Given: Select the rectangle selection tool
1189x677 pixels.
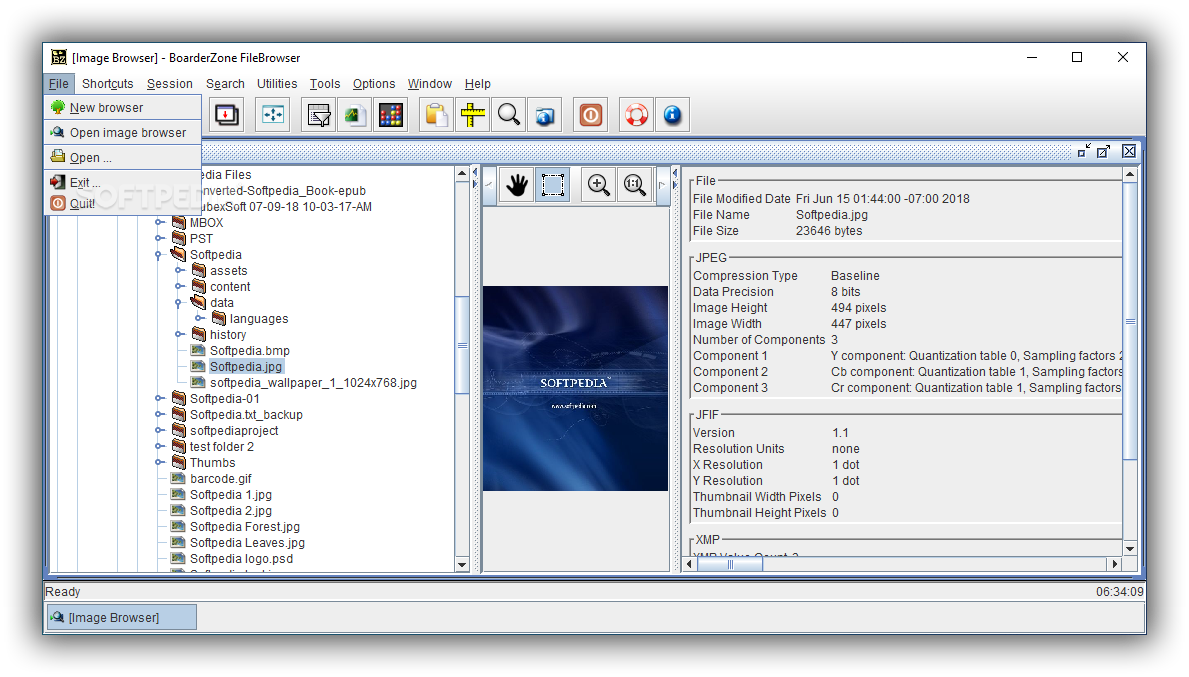Looking at the screenshot, I should [x=553, y=185].
